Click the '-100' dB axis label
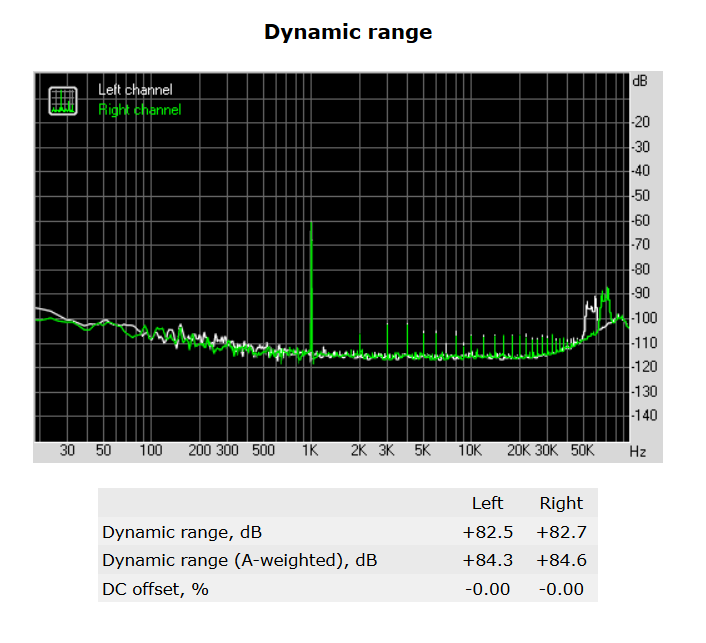The height and width of the screenshot is (643, 706). pos(644,318)
